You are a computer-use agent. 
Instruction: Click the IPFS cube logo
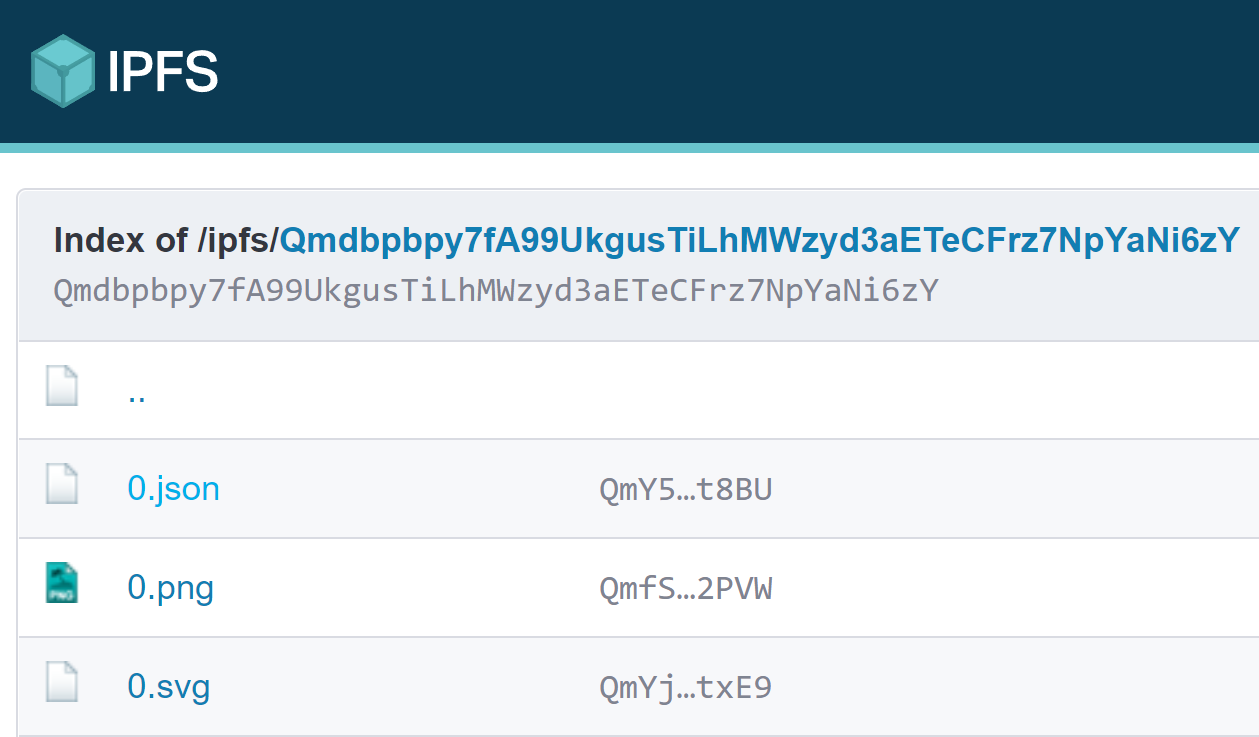63,70
